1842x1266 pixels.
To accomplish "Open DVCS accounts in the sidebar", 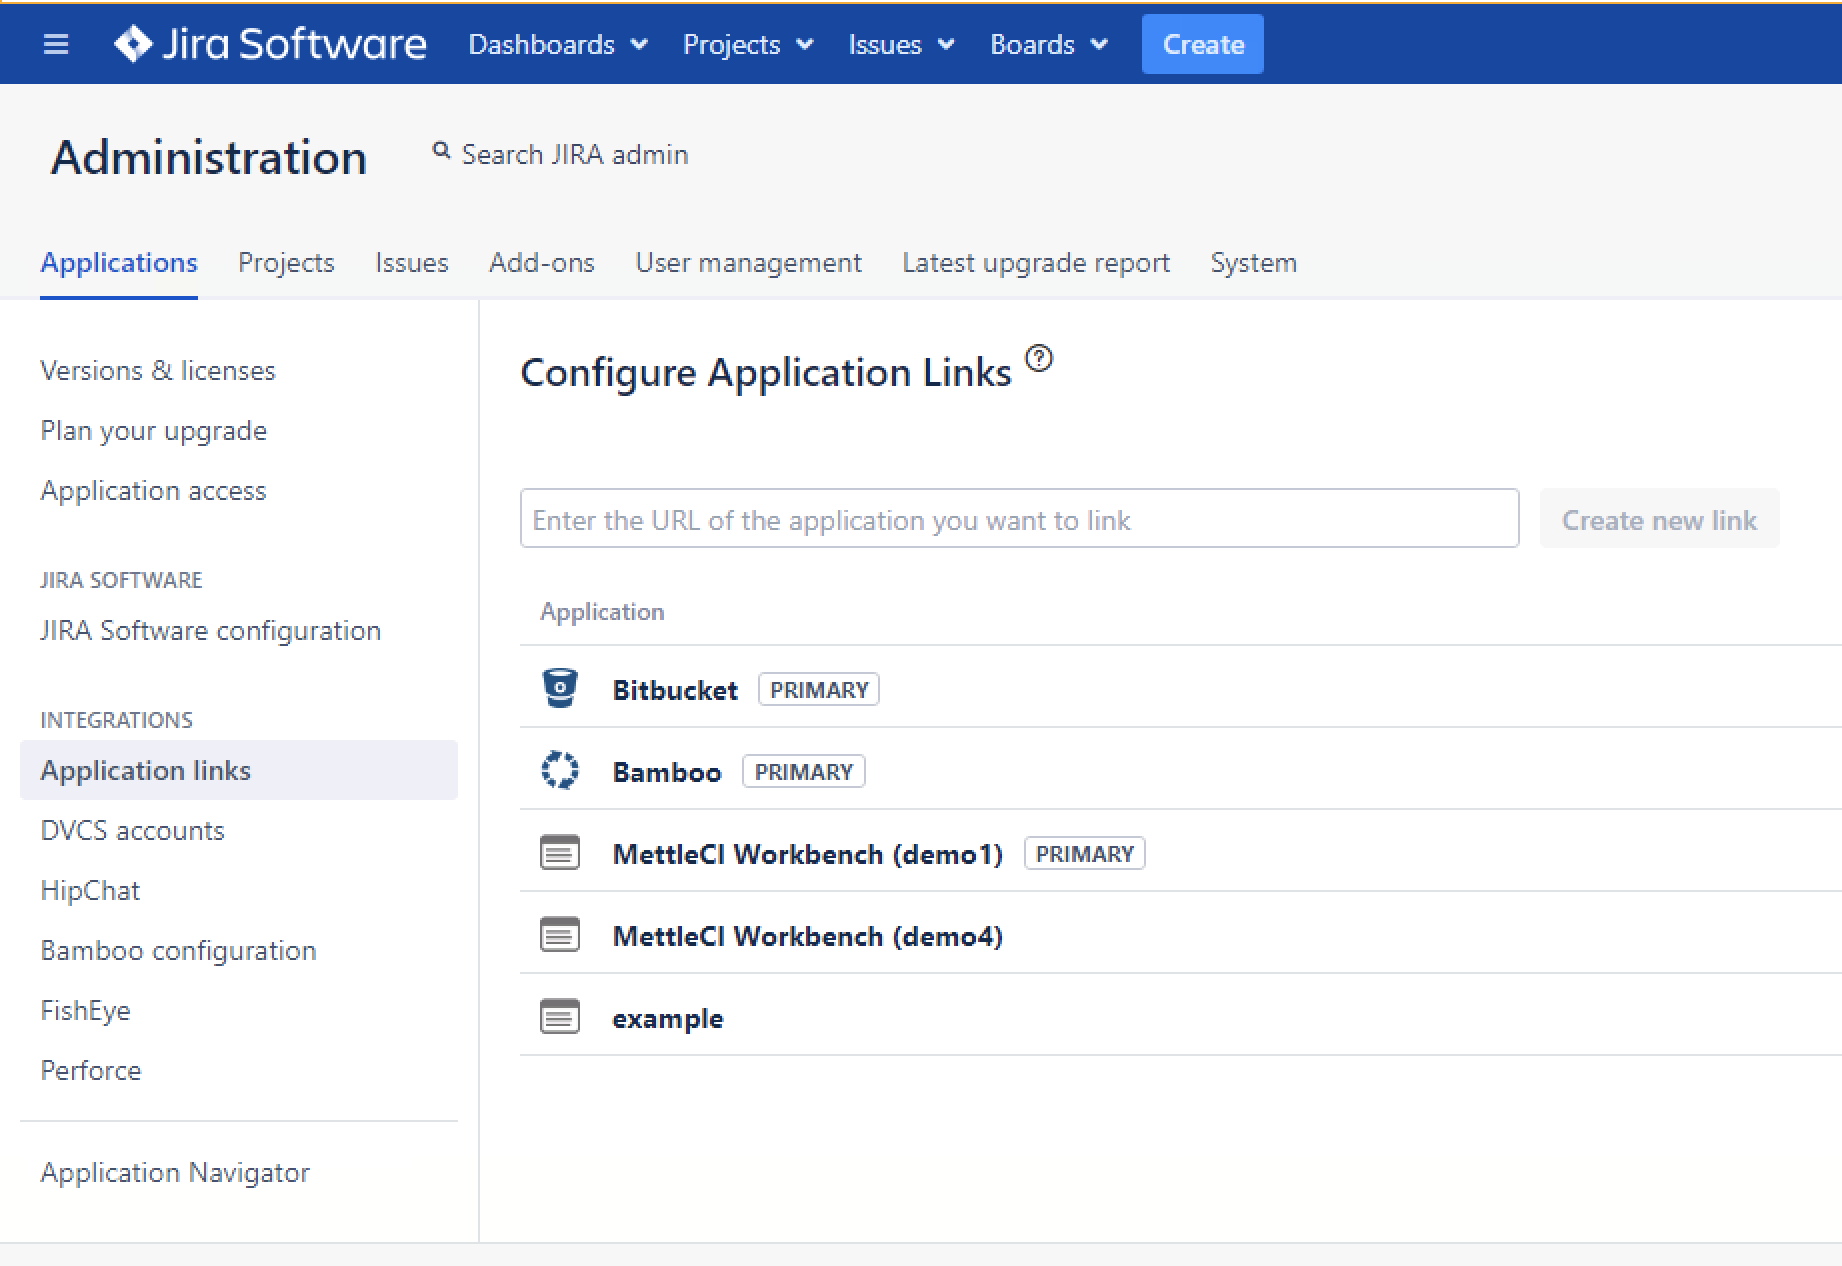I will [132, 830].
